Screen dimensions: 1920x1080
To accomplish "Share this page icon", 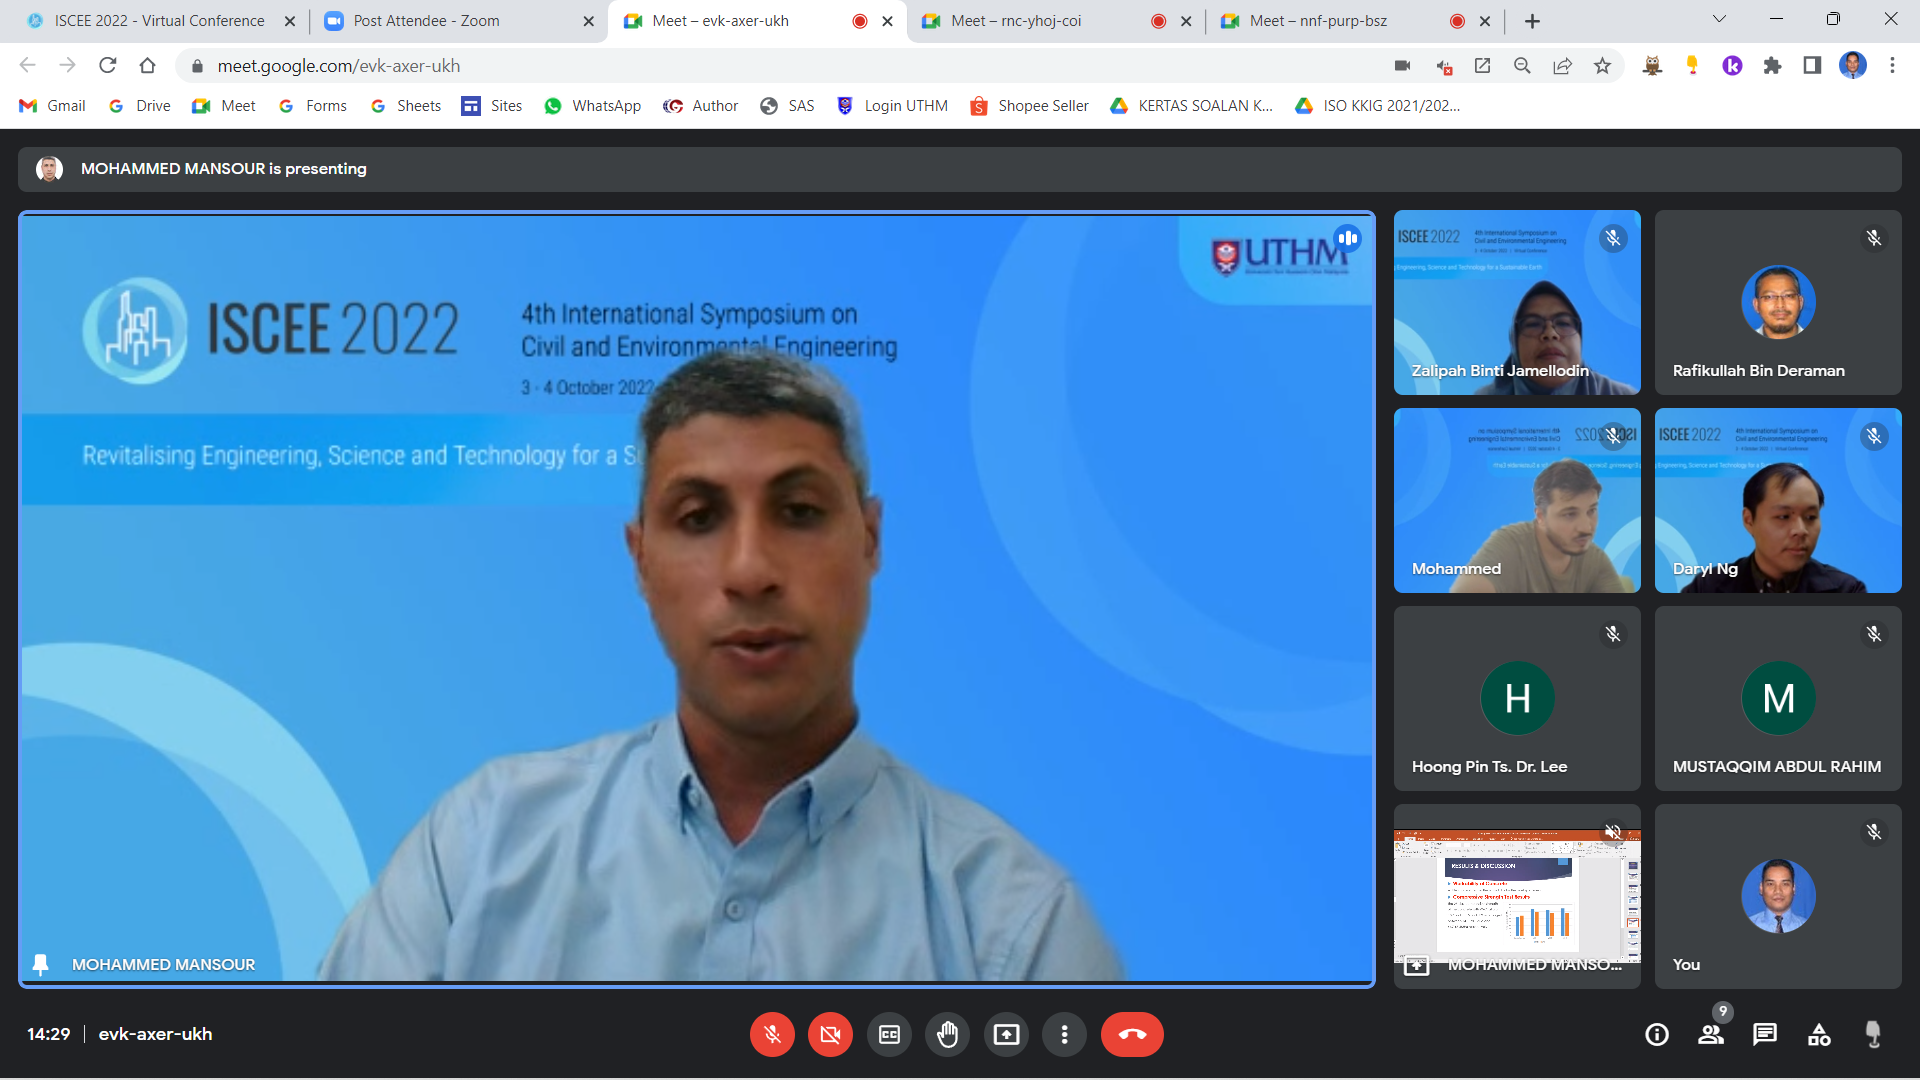I will [x=1562, y=65].
